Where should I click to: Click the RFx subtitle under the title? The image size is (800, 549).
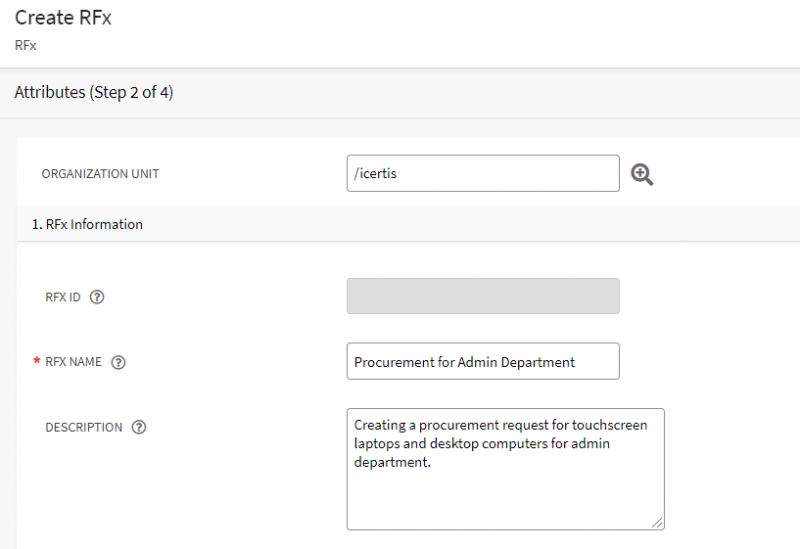tap(25, 45)
